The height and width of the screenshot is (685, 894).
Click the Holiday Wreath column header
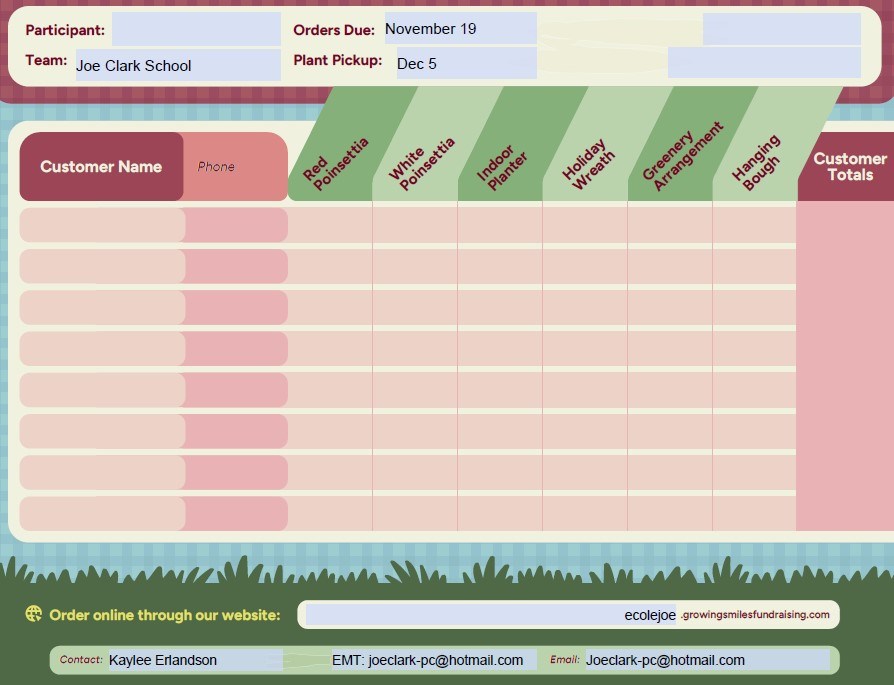pyautogui.click(x=588, y=165)
